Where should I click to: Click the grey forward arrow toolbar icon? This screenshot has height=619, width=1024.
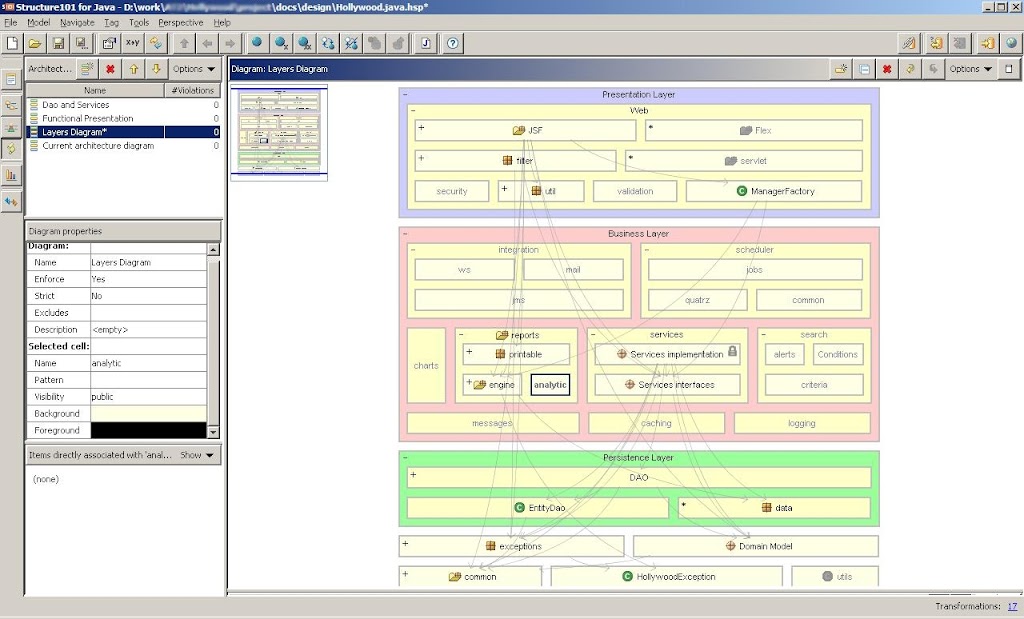(x=230, y=43)
